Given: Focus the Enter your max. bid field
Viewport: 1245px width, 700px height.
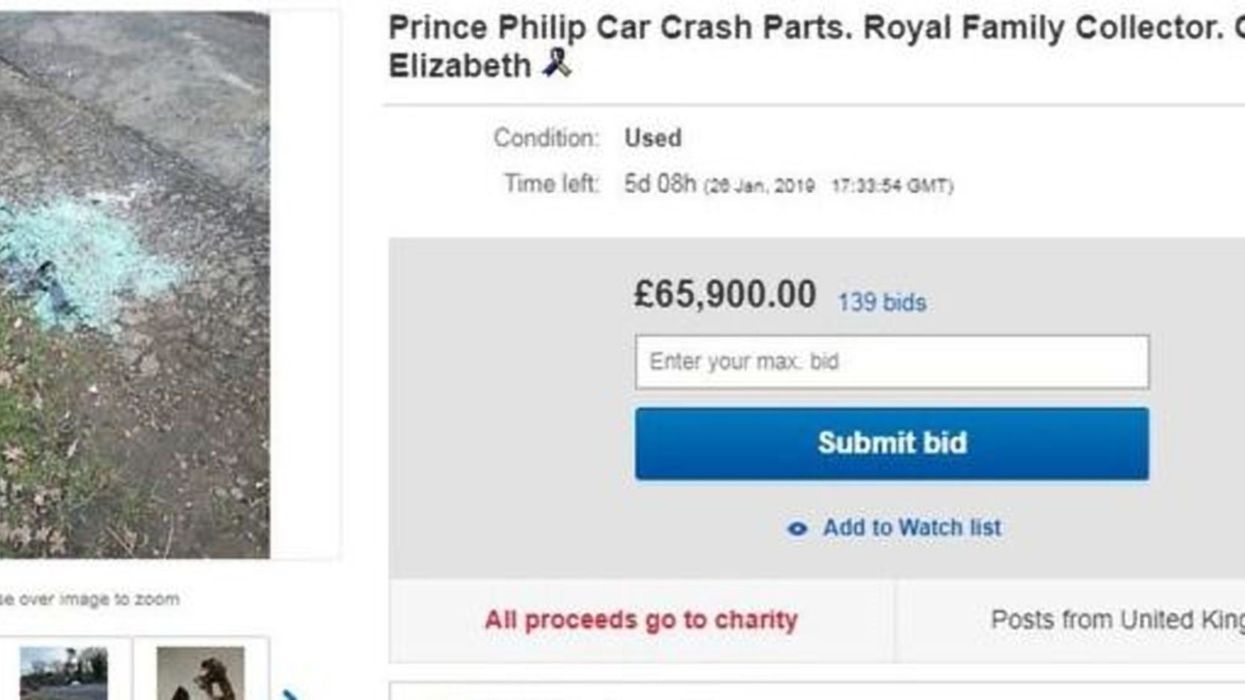Looking at the screenshot, I should [x=891, y=362].
